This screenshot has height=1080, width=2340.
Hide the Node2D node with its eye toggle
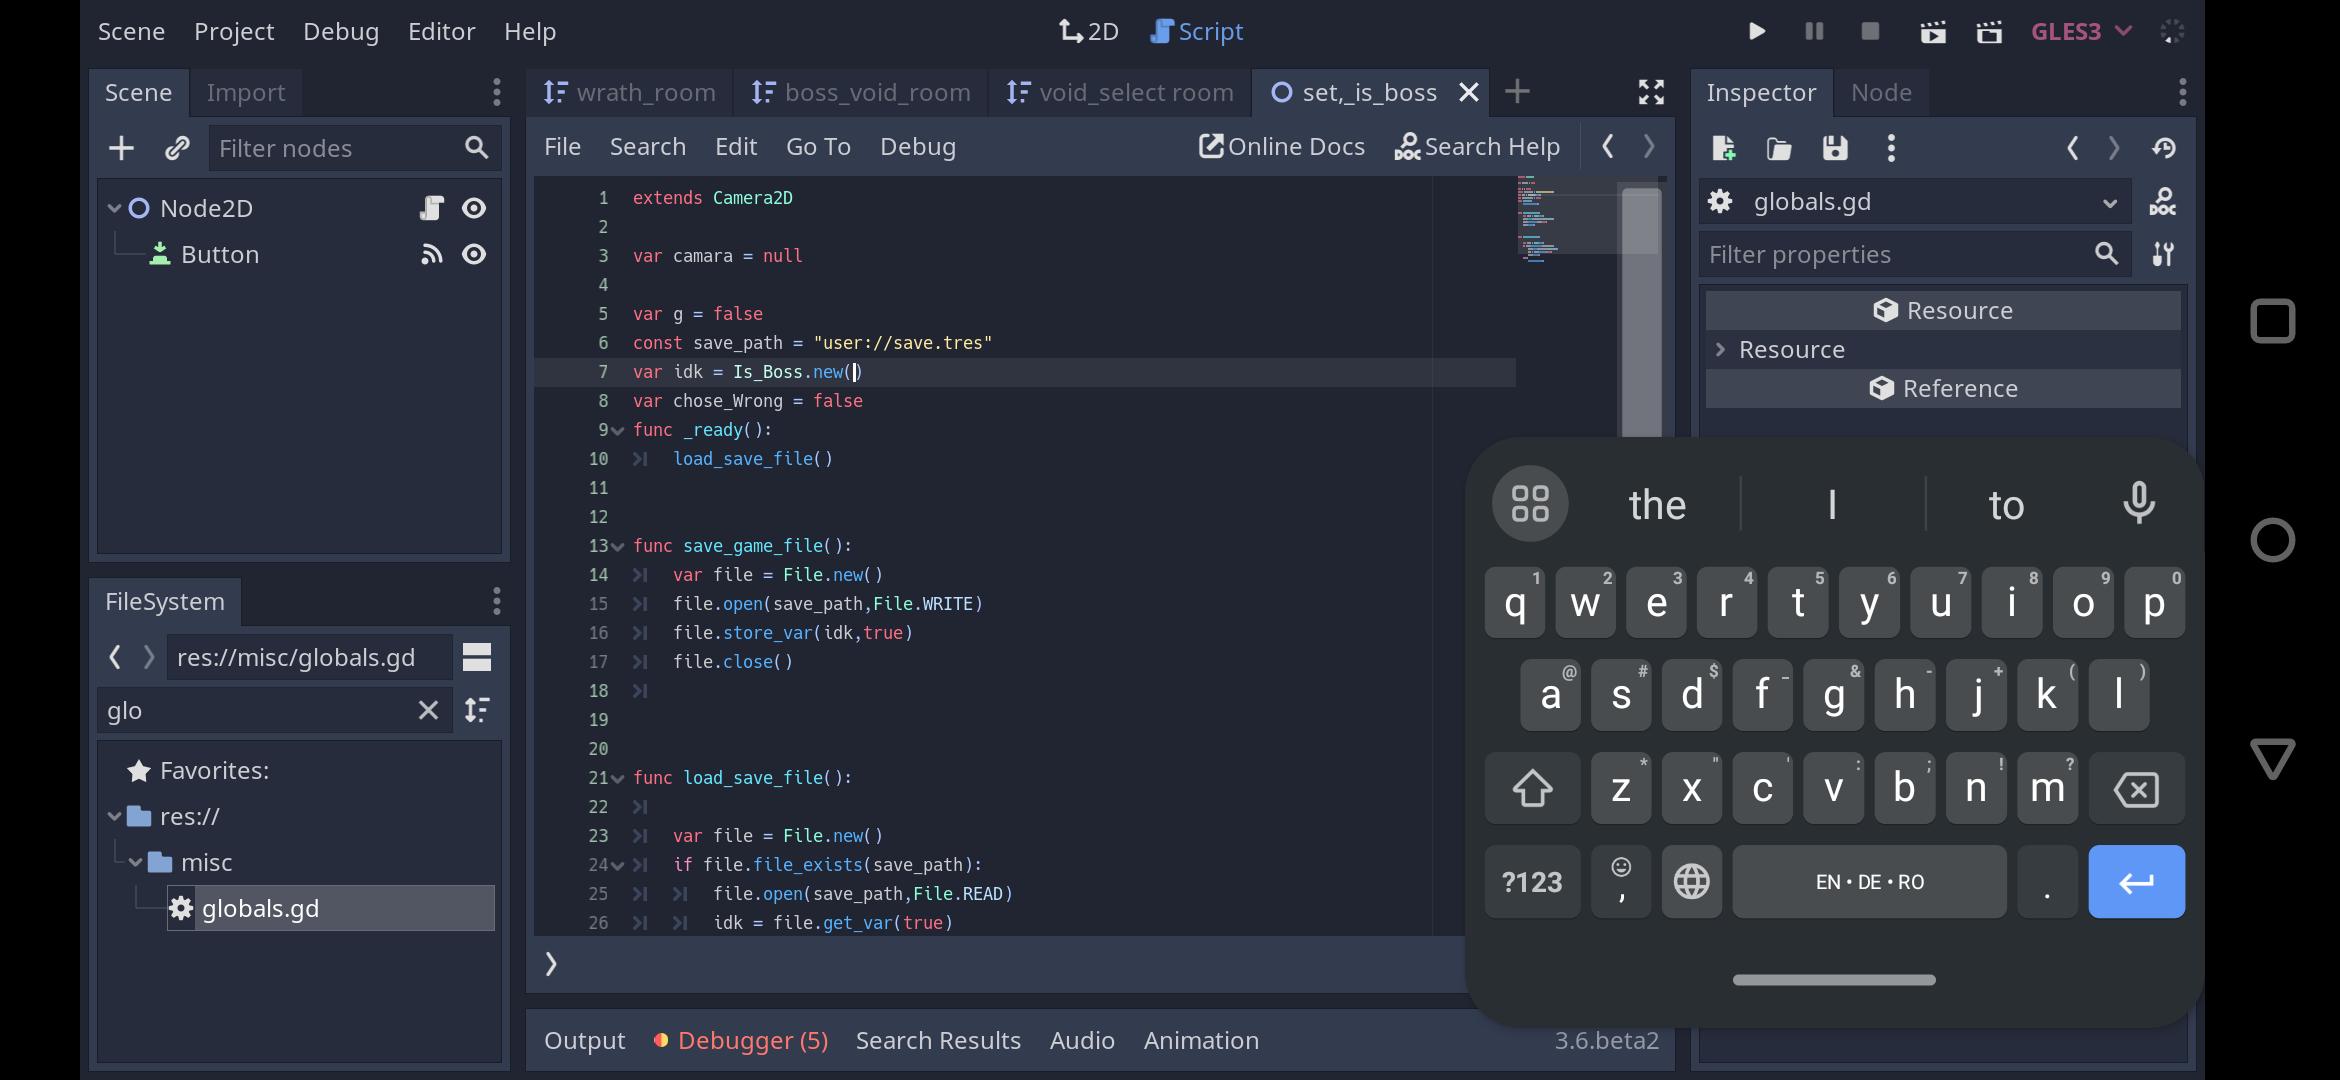(x=474, y=208)
